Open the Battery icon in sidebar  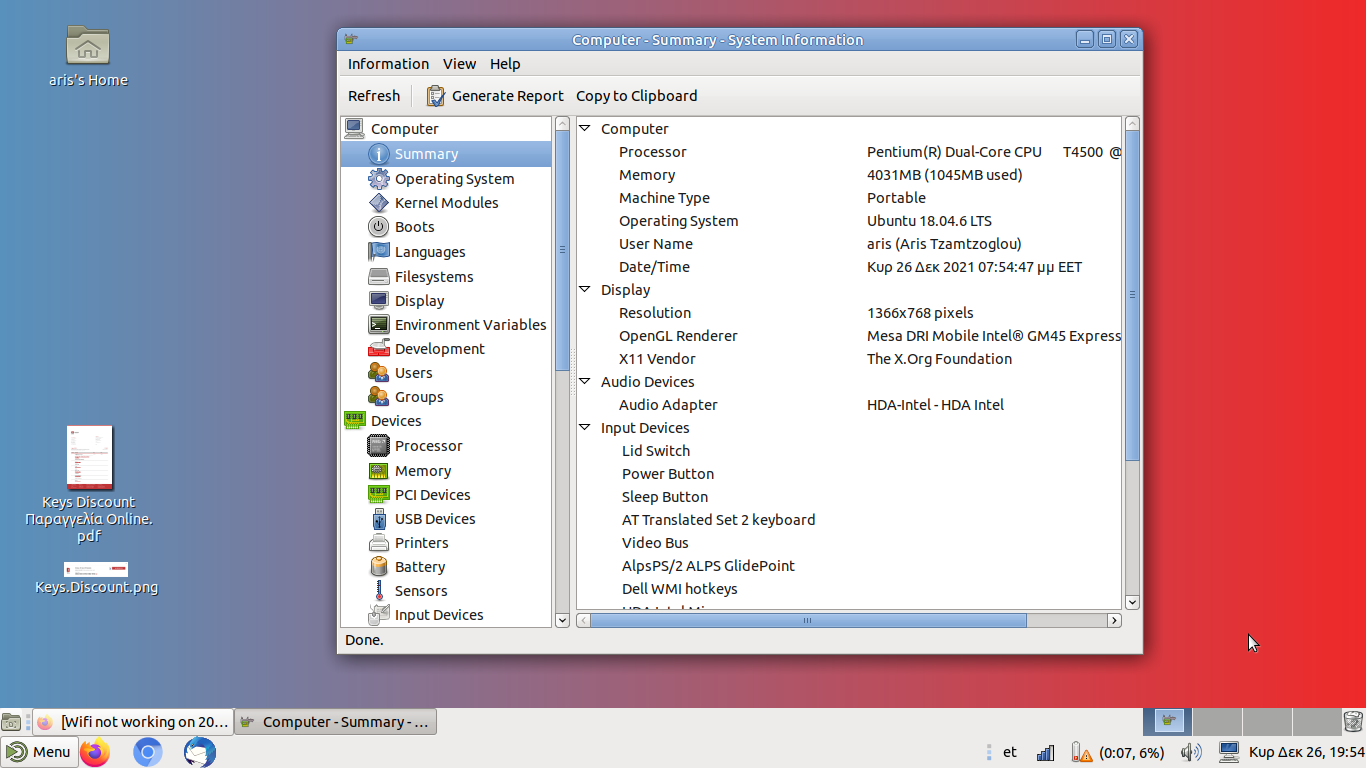(x=379, y=567)
